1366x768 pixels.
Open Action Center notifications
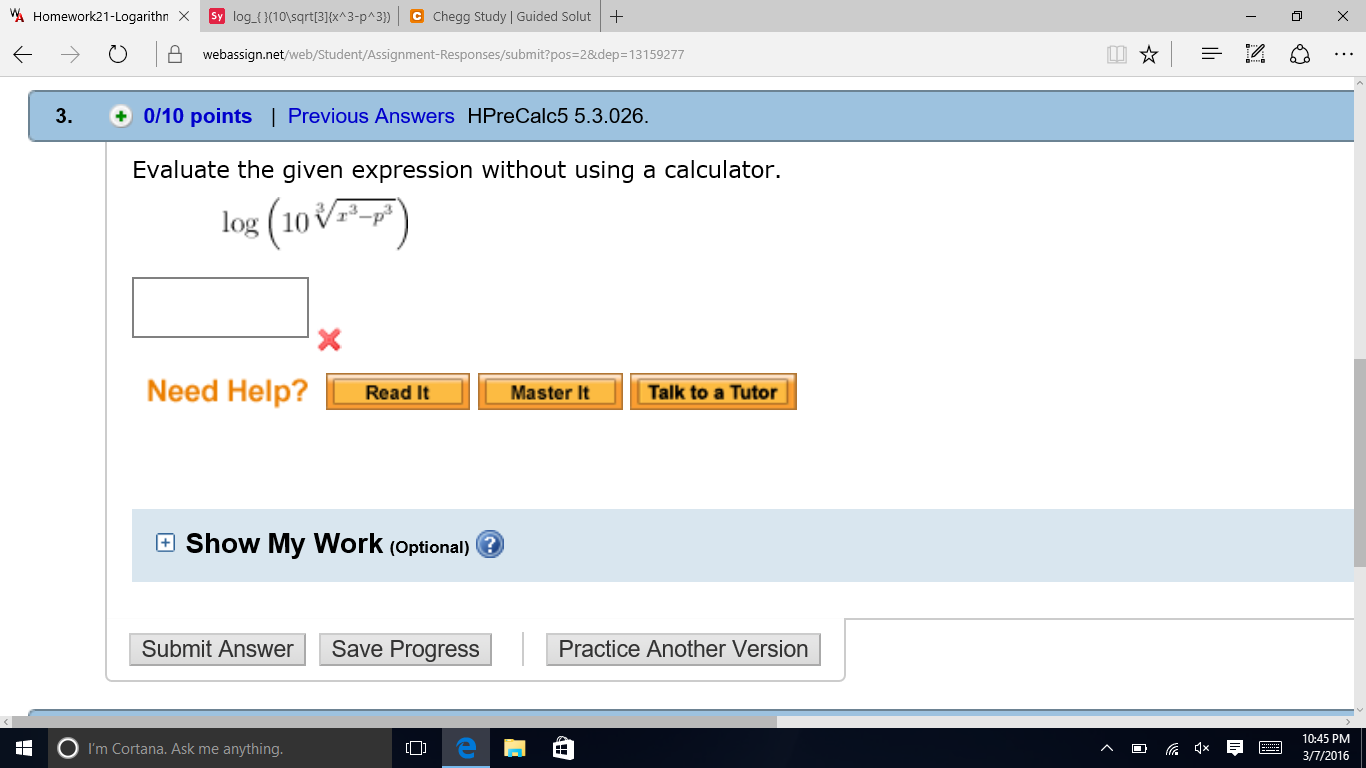pos(1235,748)
